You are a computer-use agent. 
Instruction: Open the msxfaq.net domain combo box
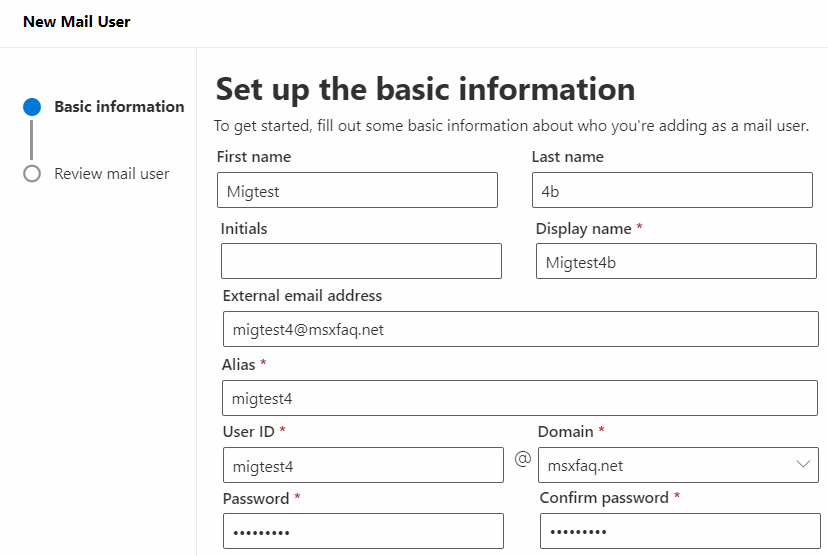pyautogui.click(x=679, y=465)
